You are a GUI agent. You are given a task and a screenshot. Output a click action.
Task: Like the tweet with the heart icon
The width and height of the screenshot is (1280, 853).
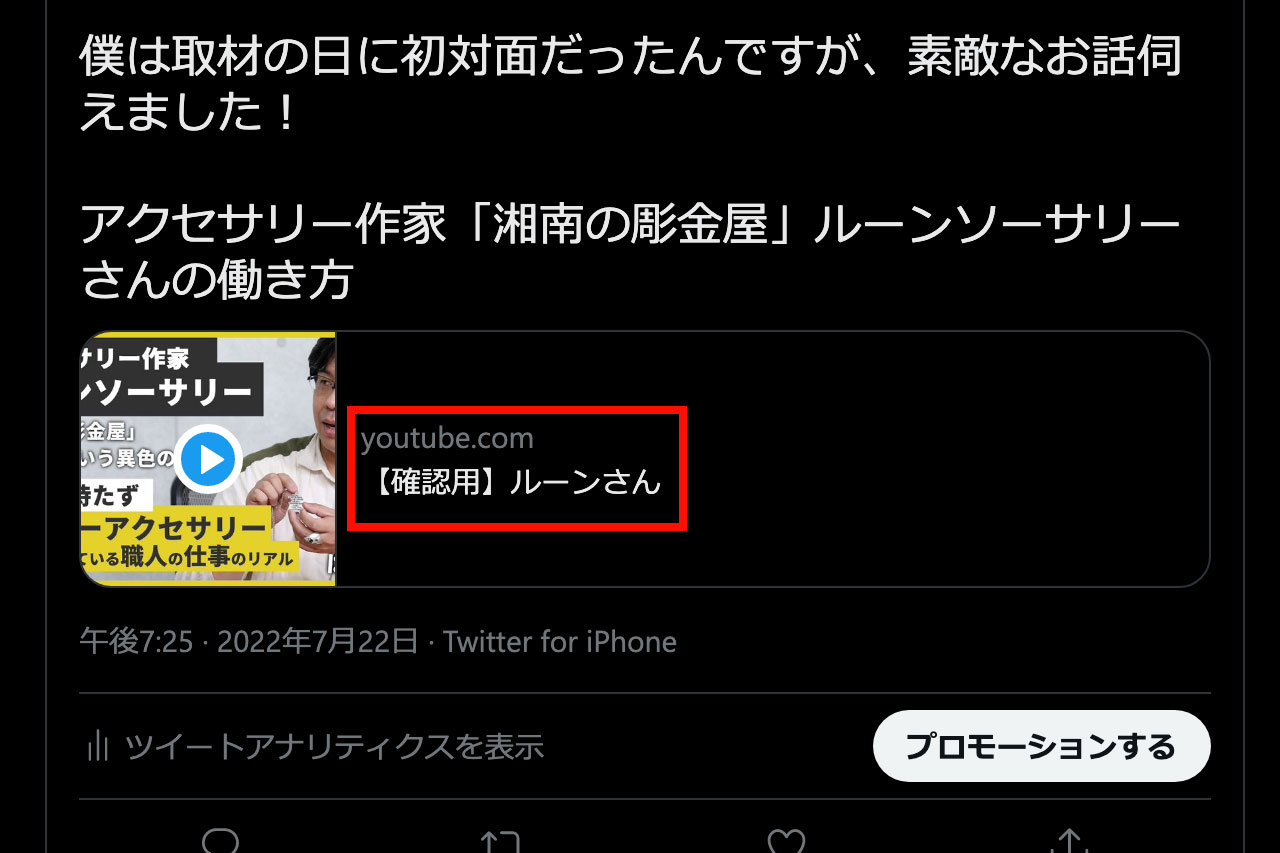click(787, 841)
